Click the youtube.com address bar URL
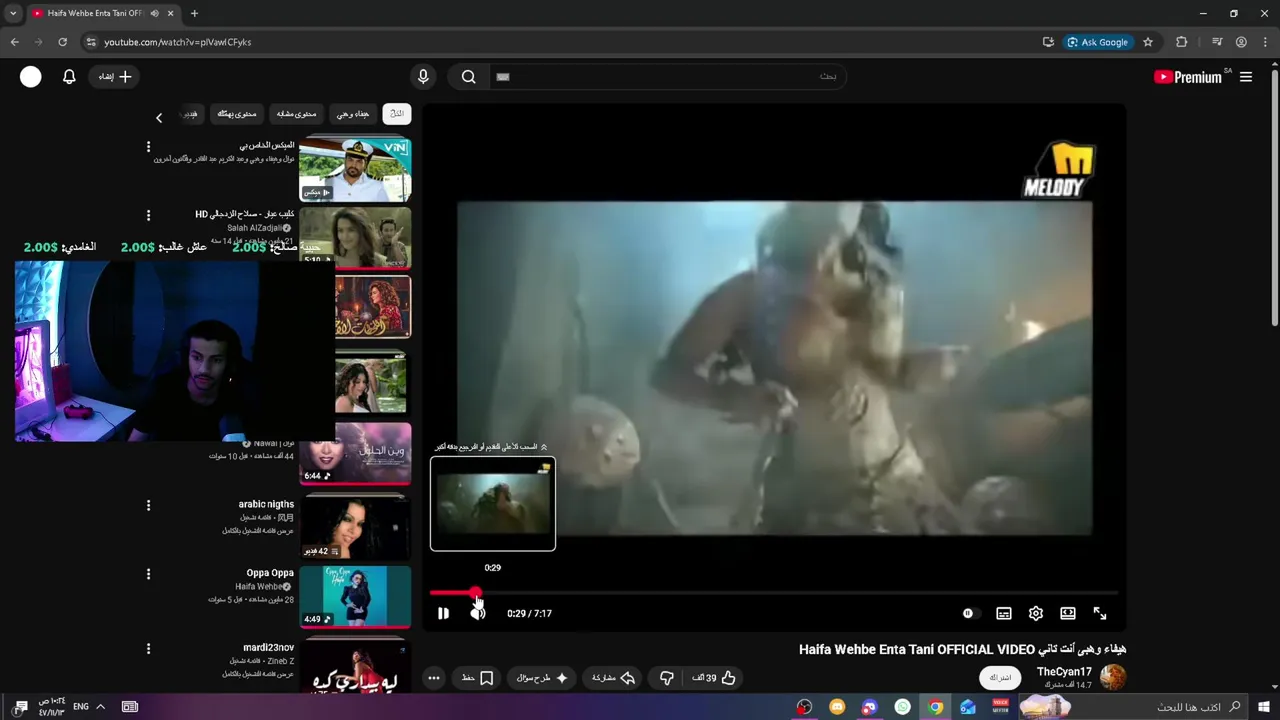 (x=178, y=42)
